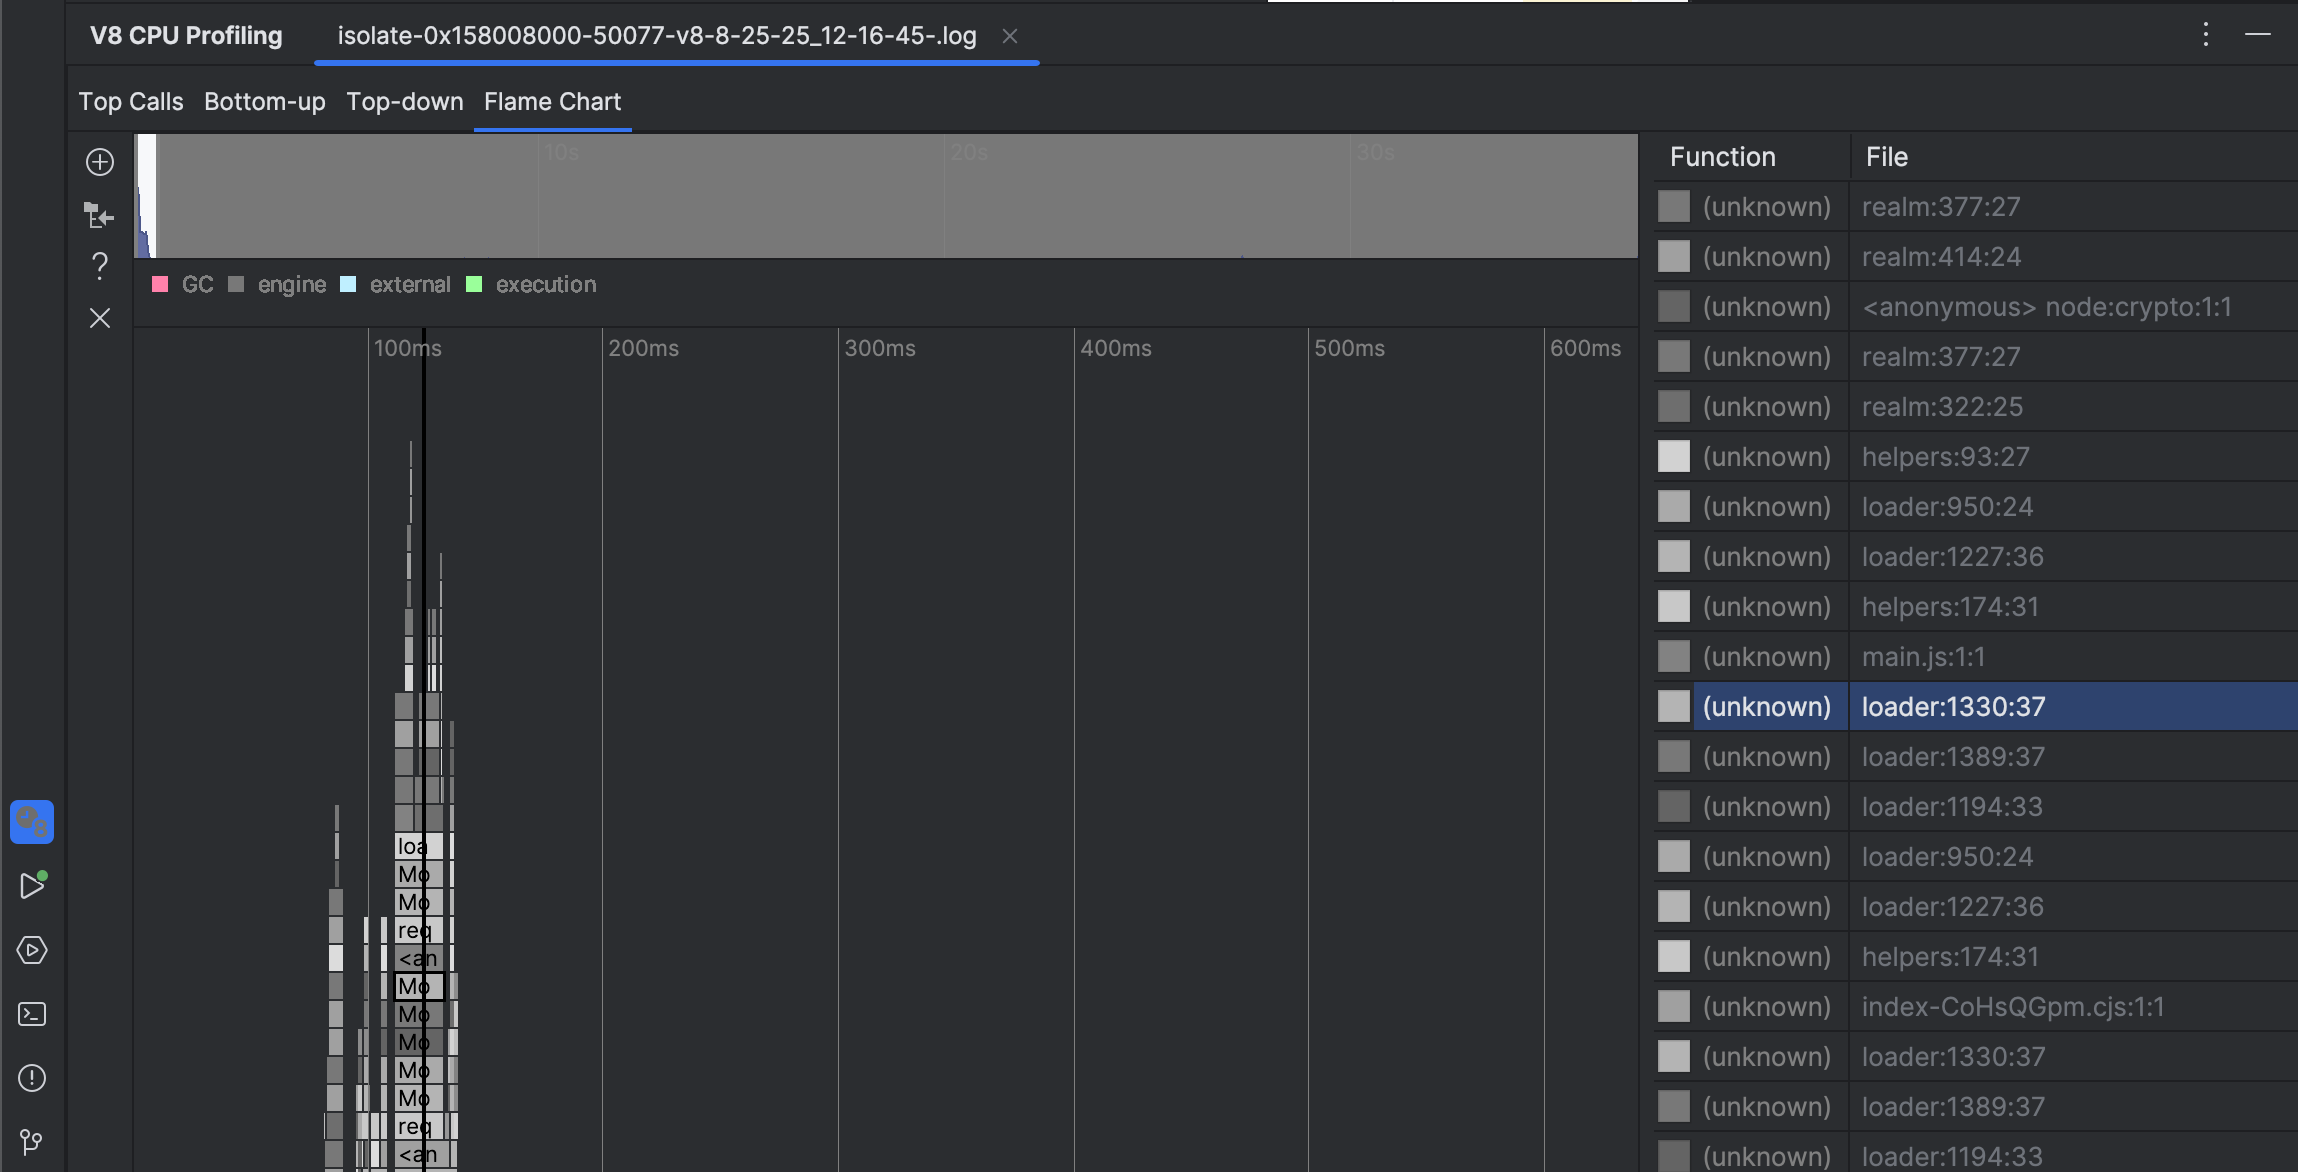Switch to the Top Calls tab
Image resolution: width=2298 pixels, height=1172 pixels.
(131, 101)
